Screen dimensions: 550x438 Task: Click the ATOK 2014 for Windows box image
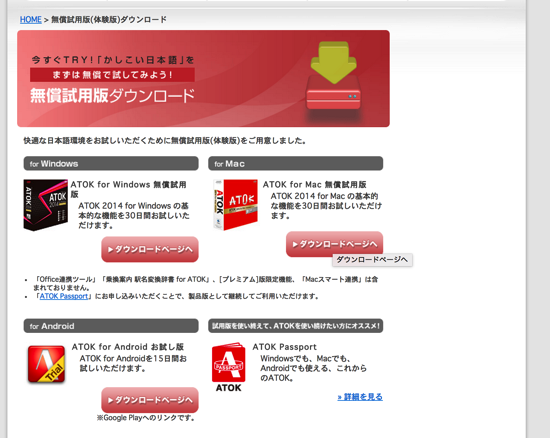(x=46, y=205)
